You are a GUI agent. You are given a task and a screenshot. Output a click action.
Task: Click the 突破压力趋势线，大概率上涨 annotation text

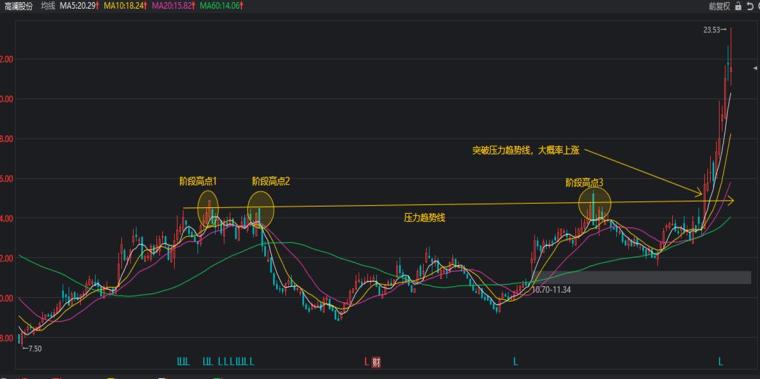pos(526,150)
